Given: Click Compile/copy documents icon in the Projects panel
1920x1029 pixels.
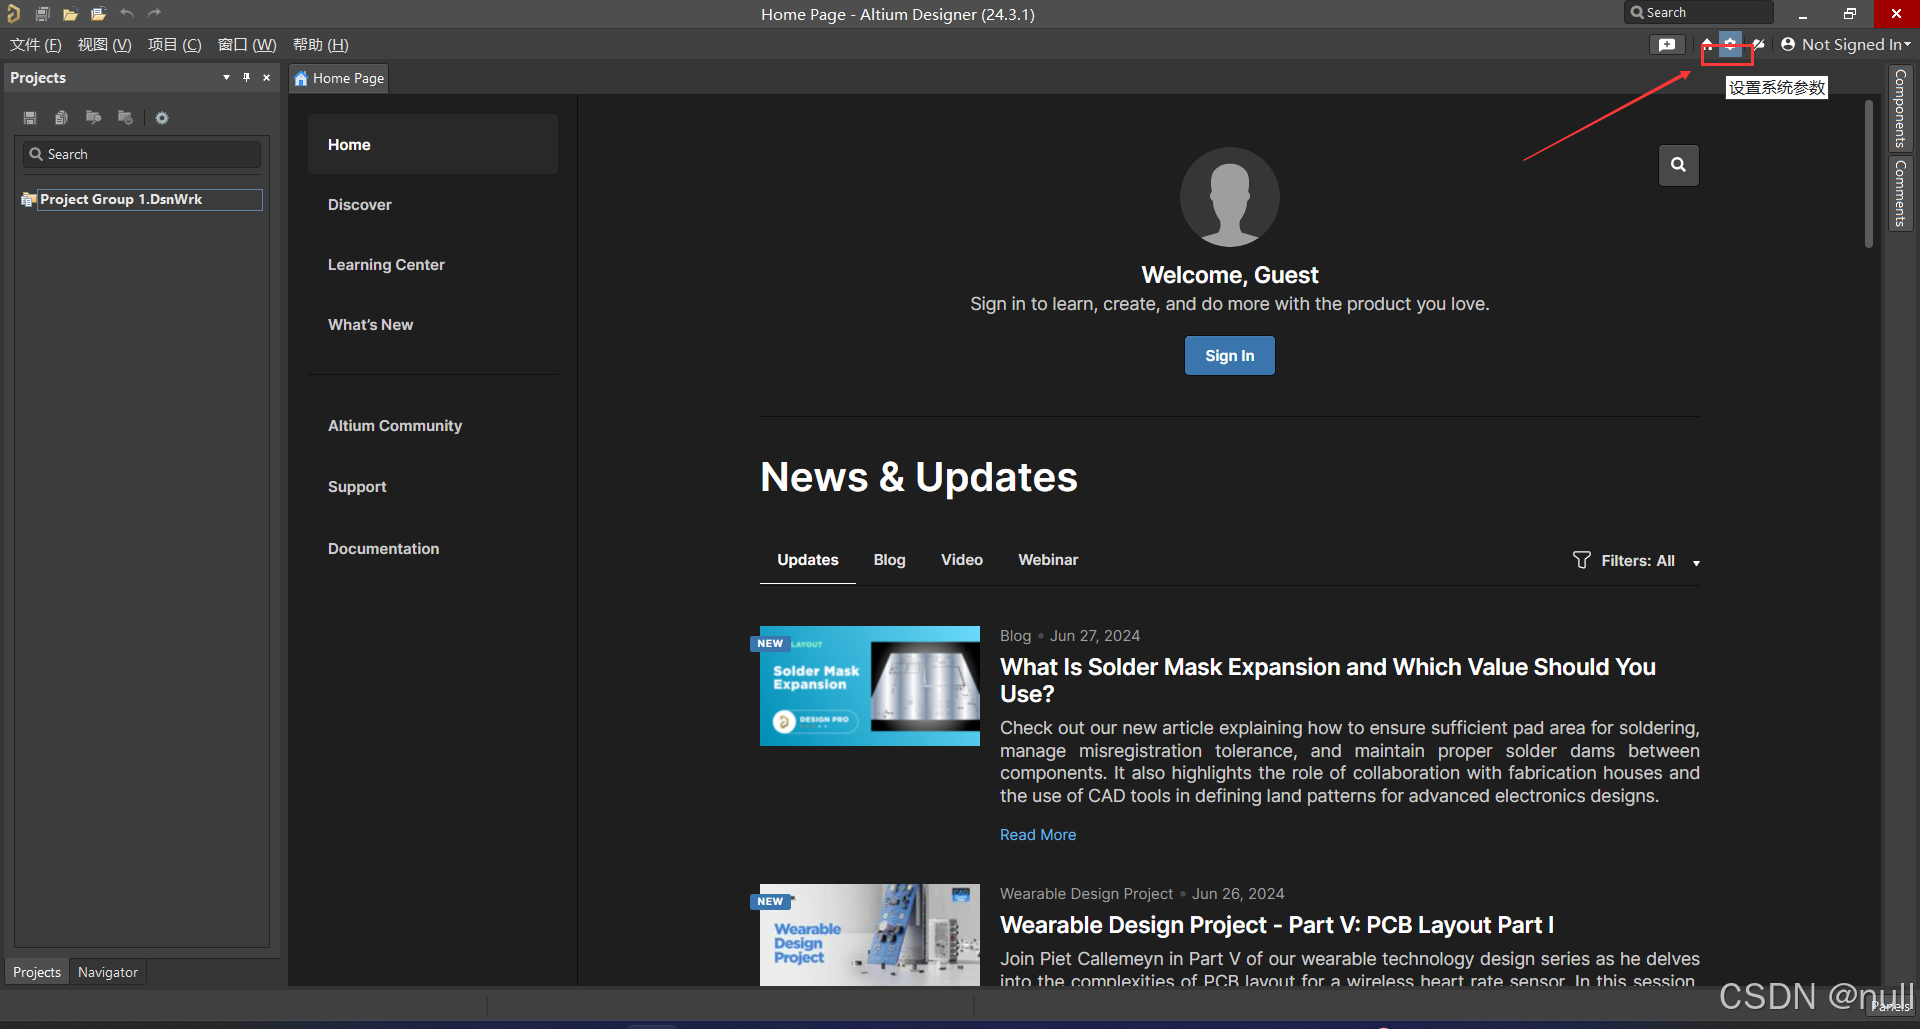Looking at the screenshot, I should tap(61, 118).
